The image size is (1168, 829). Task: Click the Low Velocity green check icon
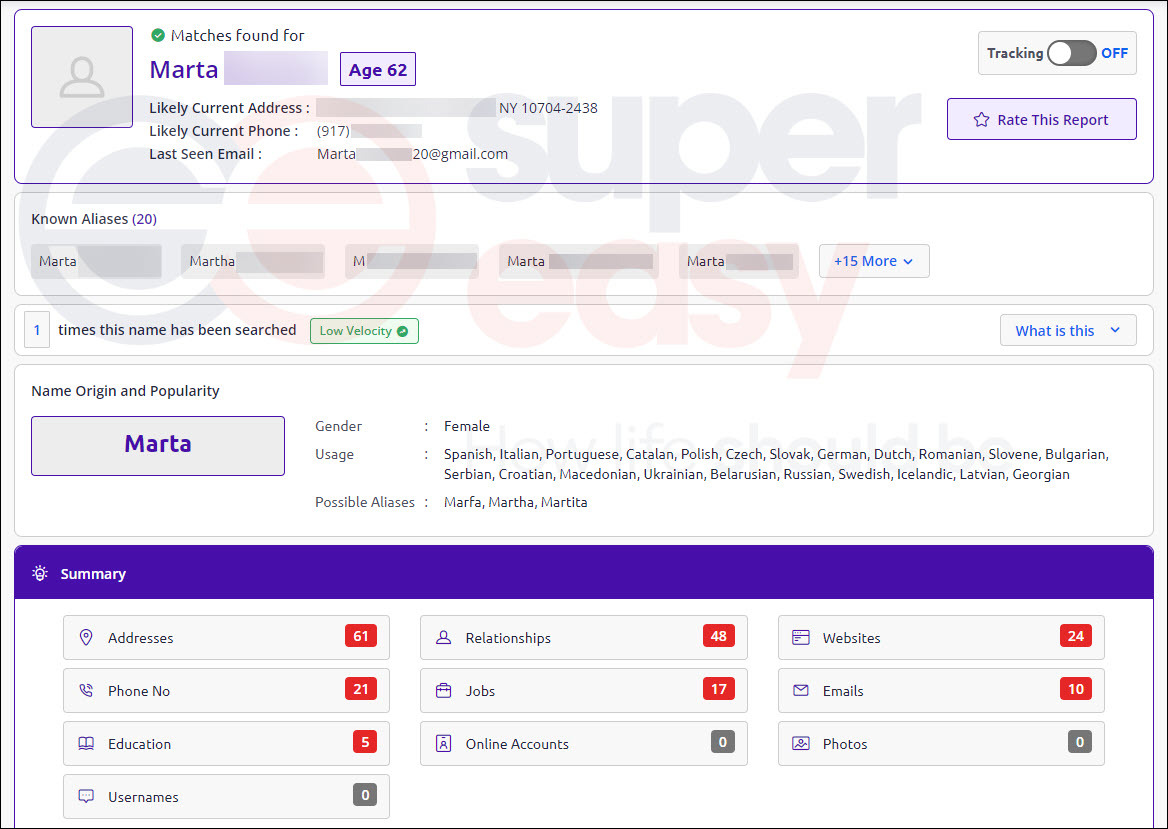tap(403, 331)
